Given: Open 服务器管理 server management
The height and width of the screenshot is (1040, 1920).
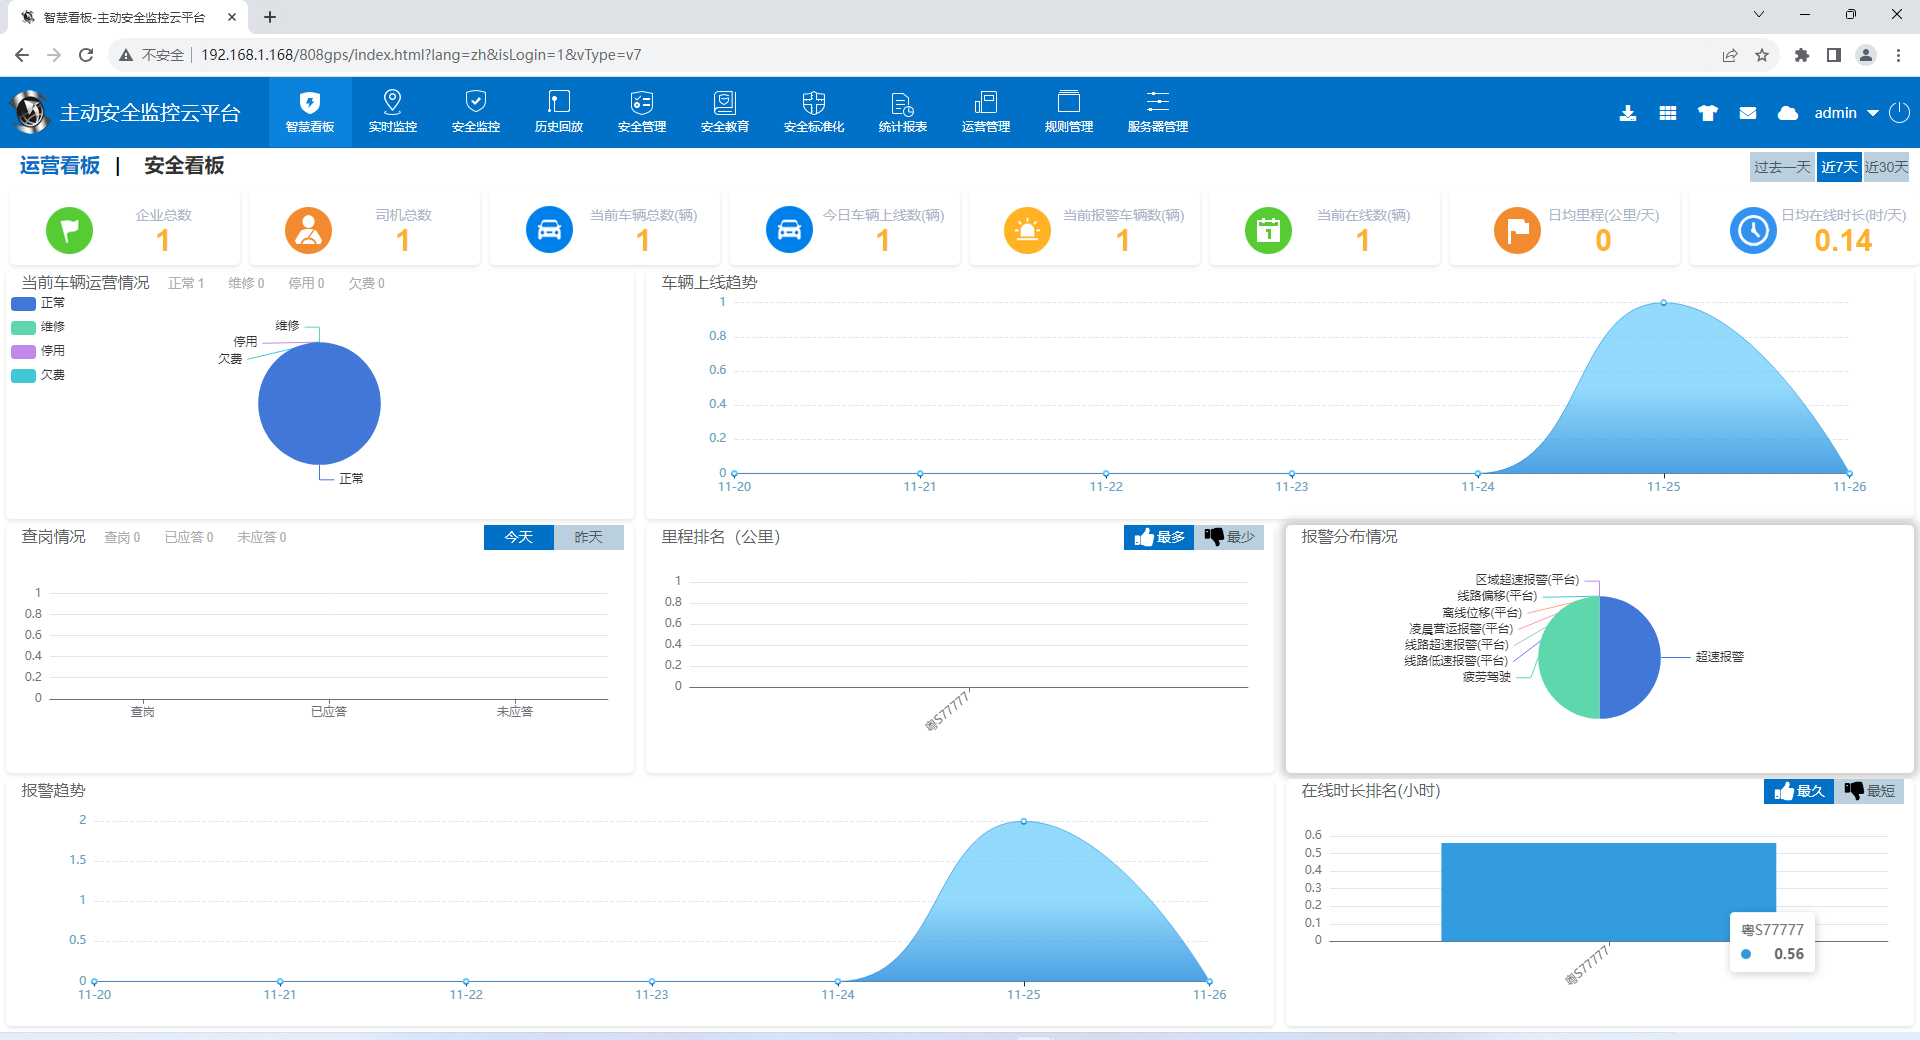Looking at the screenshot, I should pyautogui.click(x=1158, y=112).
